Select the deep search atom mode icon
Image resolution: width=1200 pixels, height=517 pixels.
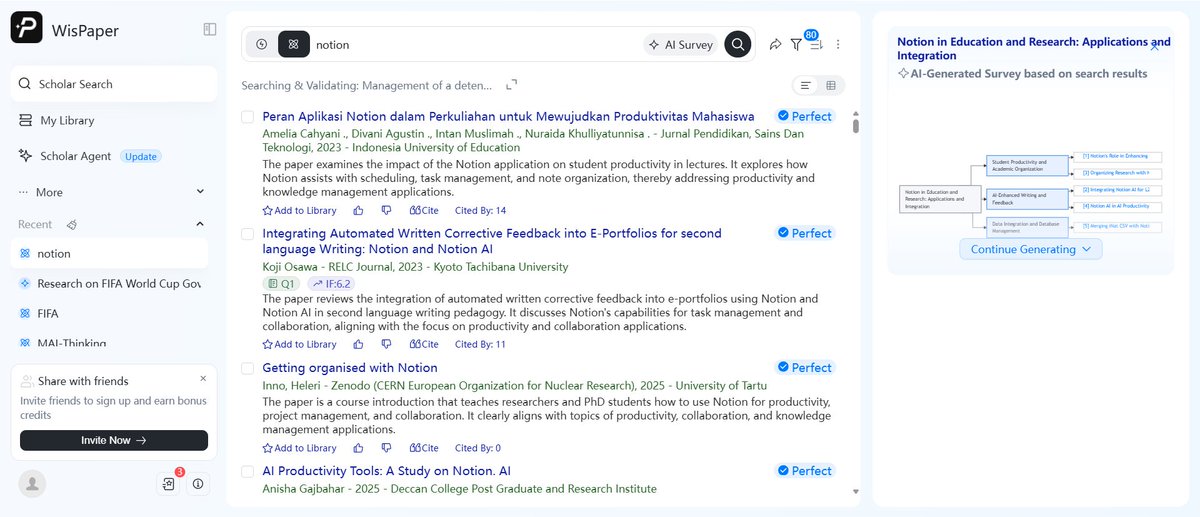click(x=293, y=44)
